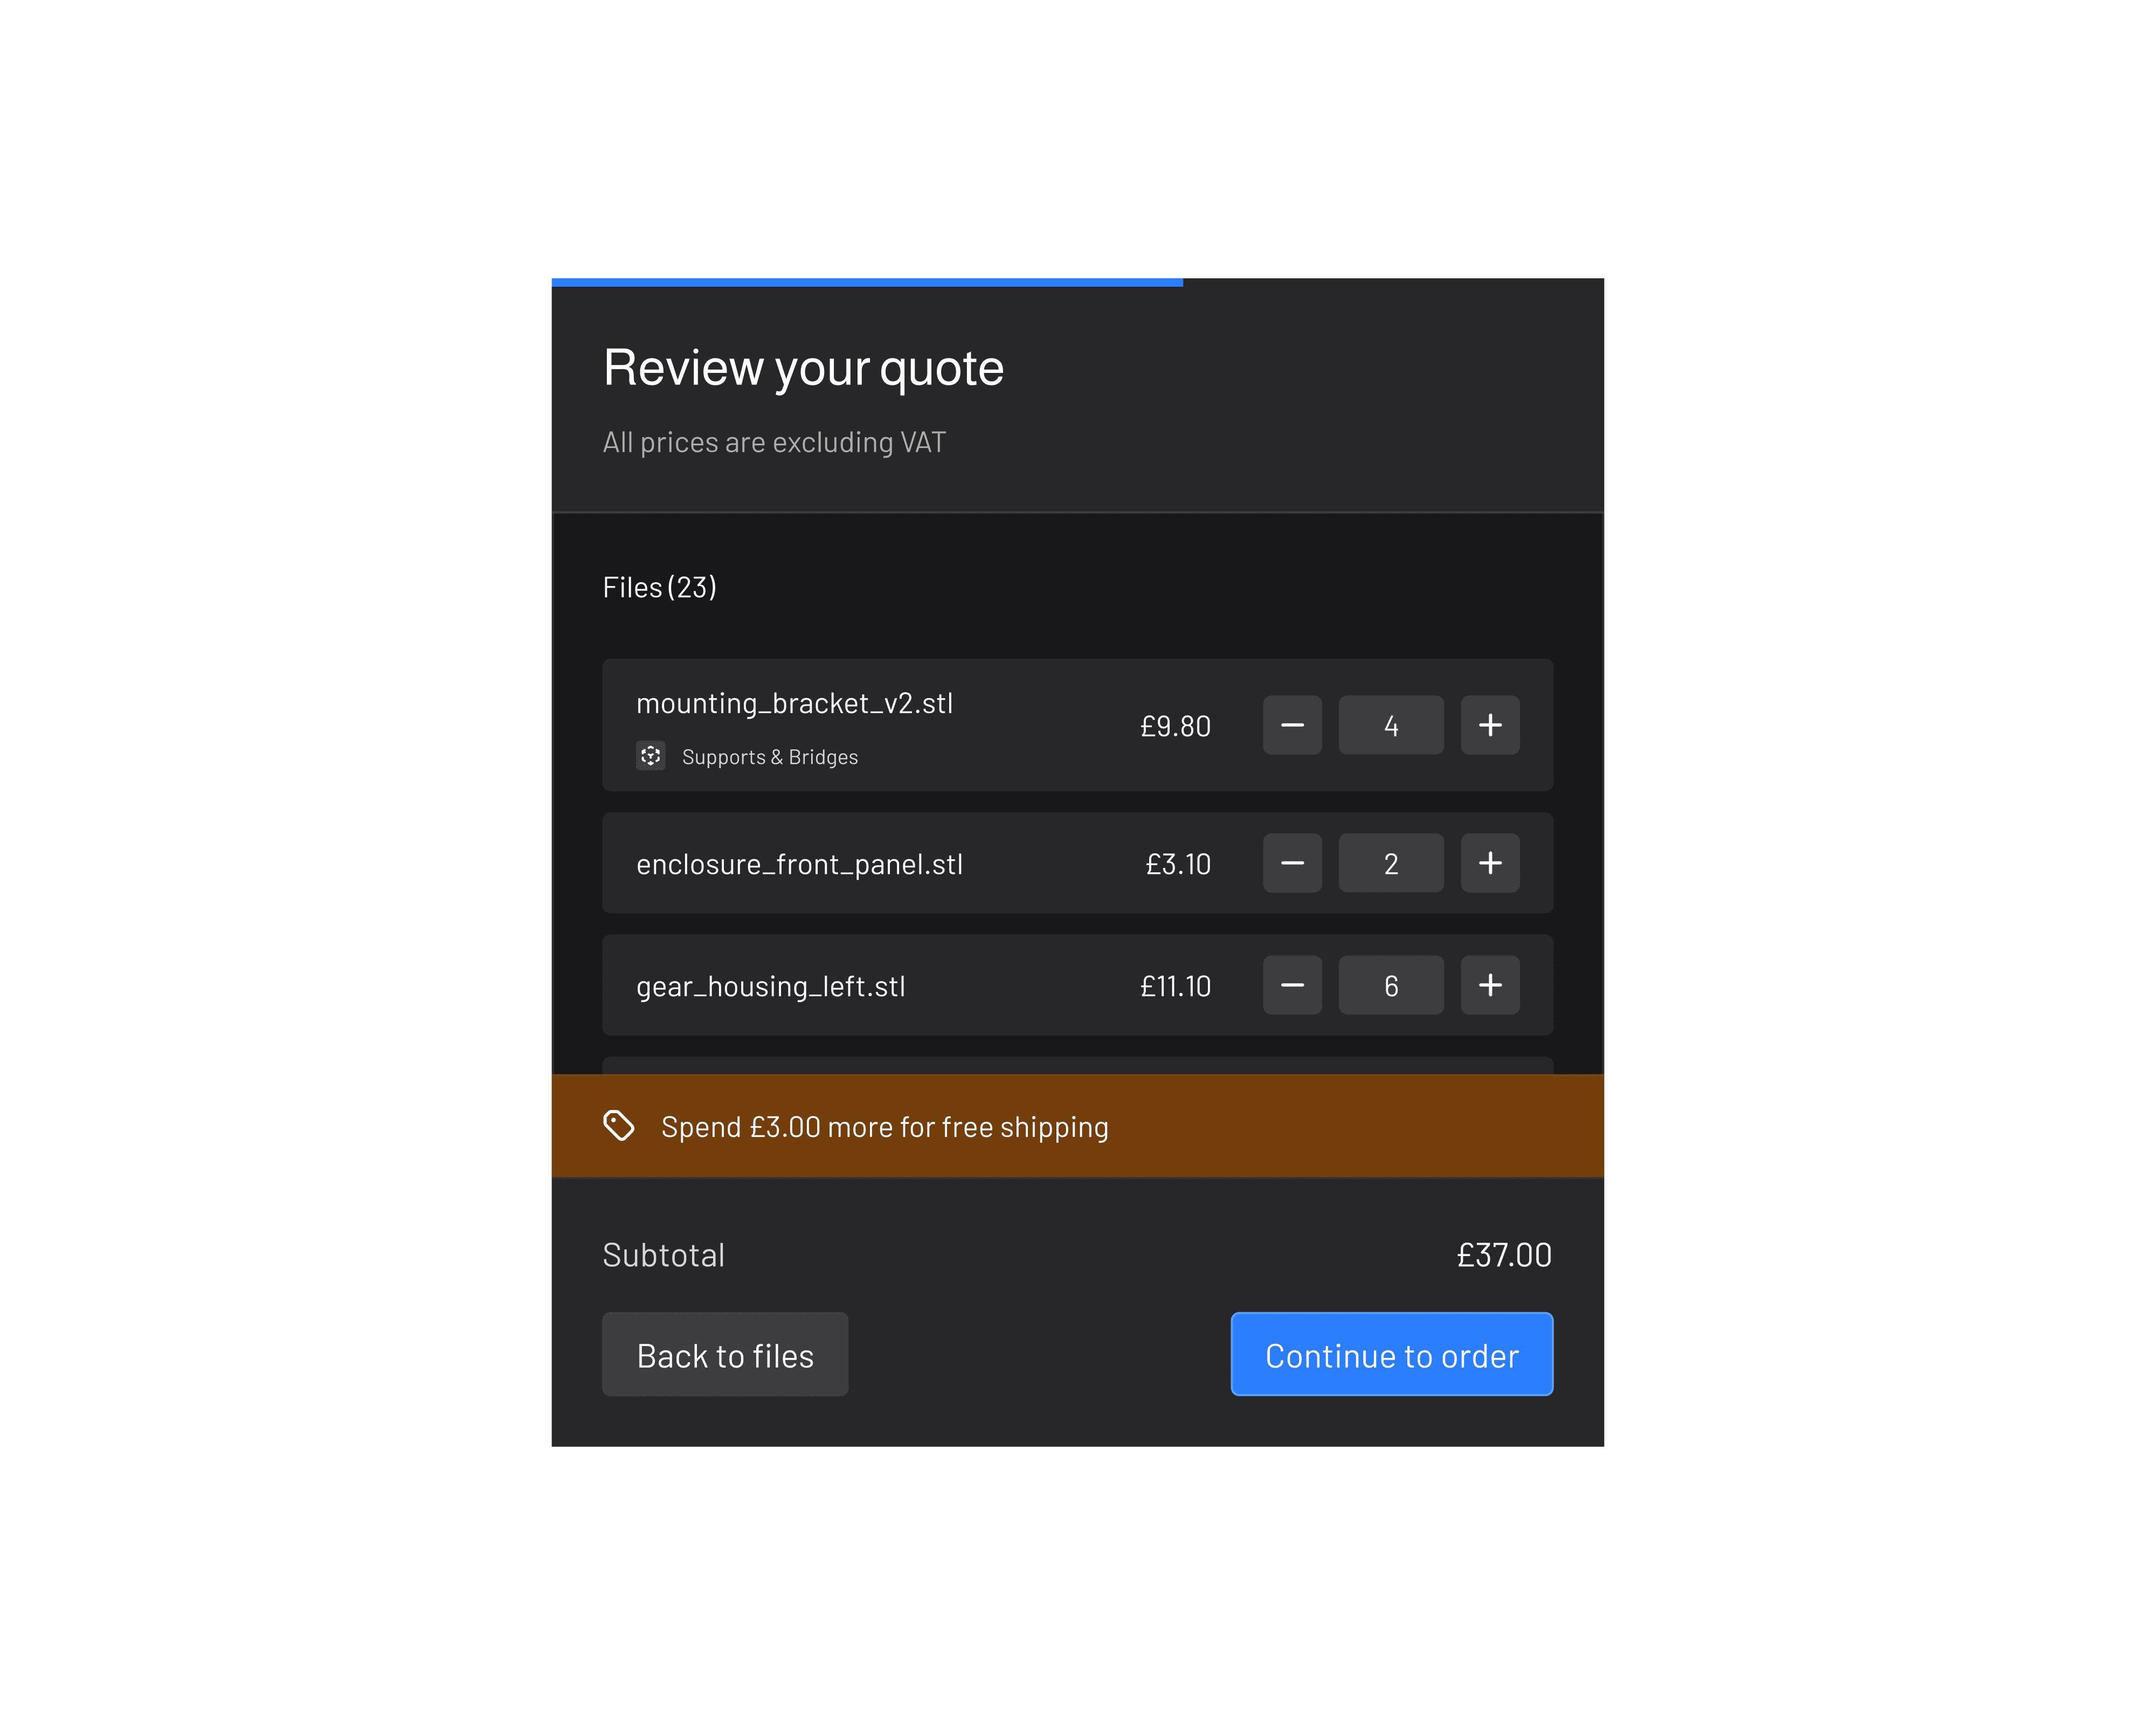2156x1725 pixels.
Task: Go Back to files
Action: click(725, 1355)
